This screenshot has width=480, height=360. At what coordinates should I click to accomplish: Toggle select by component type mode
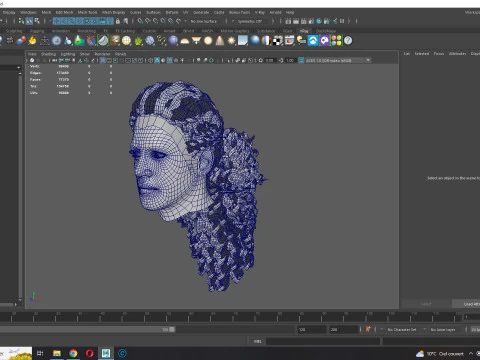pyautogui.click(x=37, y=21)
